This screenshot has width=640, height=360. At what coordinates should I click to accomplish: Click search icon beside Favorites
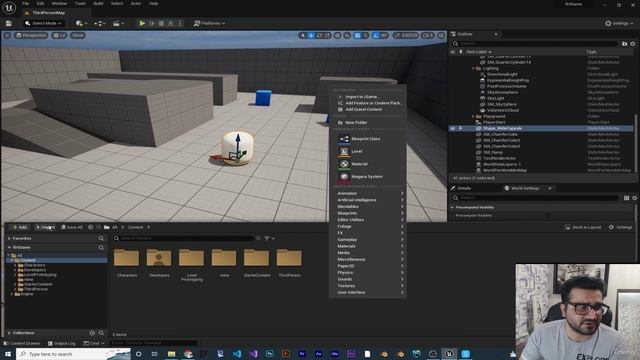[x=101, y=238]
